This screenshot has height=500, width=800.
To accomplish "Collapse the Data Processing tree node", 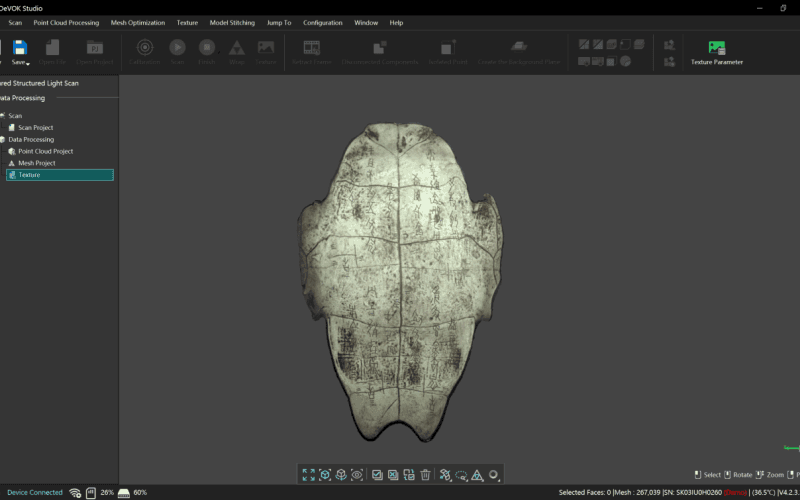I will pos(3,140).
